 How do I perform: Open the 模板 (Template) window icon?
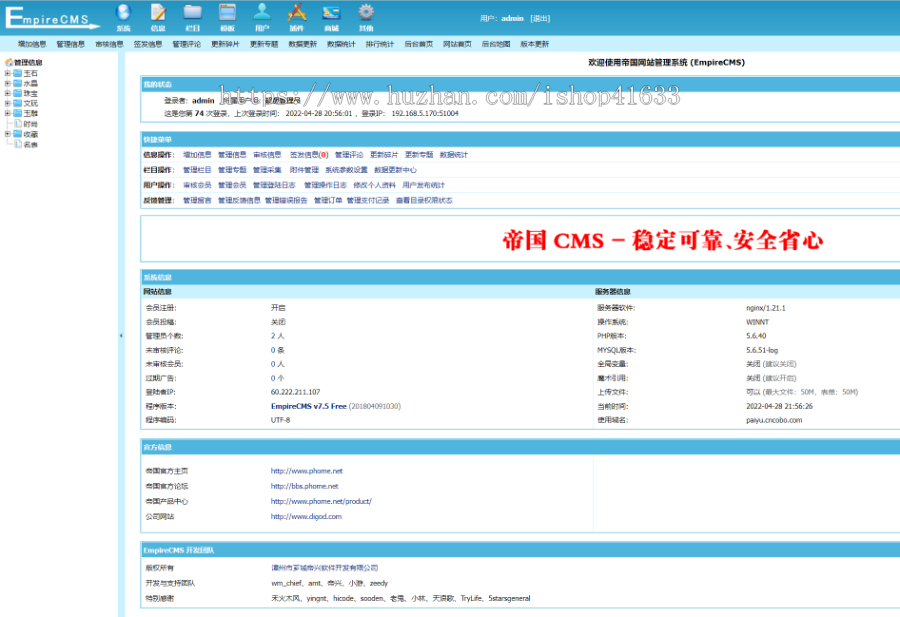point(227,17)
